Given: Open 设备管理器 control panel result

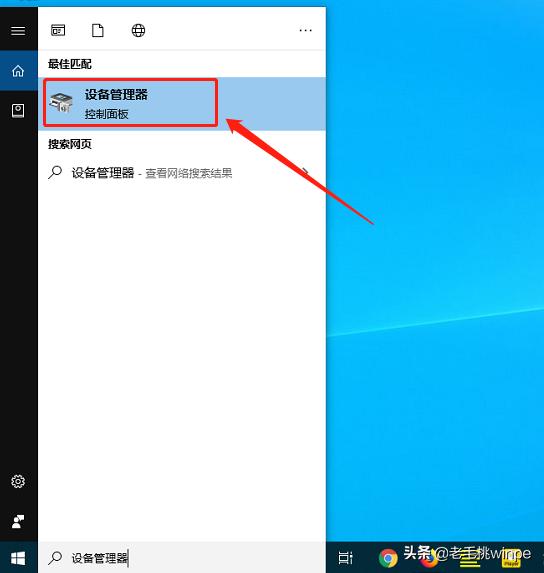Looking at the screenshot, I should pyautogui.click(x=182, y=103).
